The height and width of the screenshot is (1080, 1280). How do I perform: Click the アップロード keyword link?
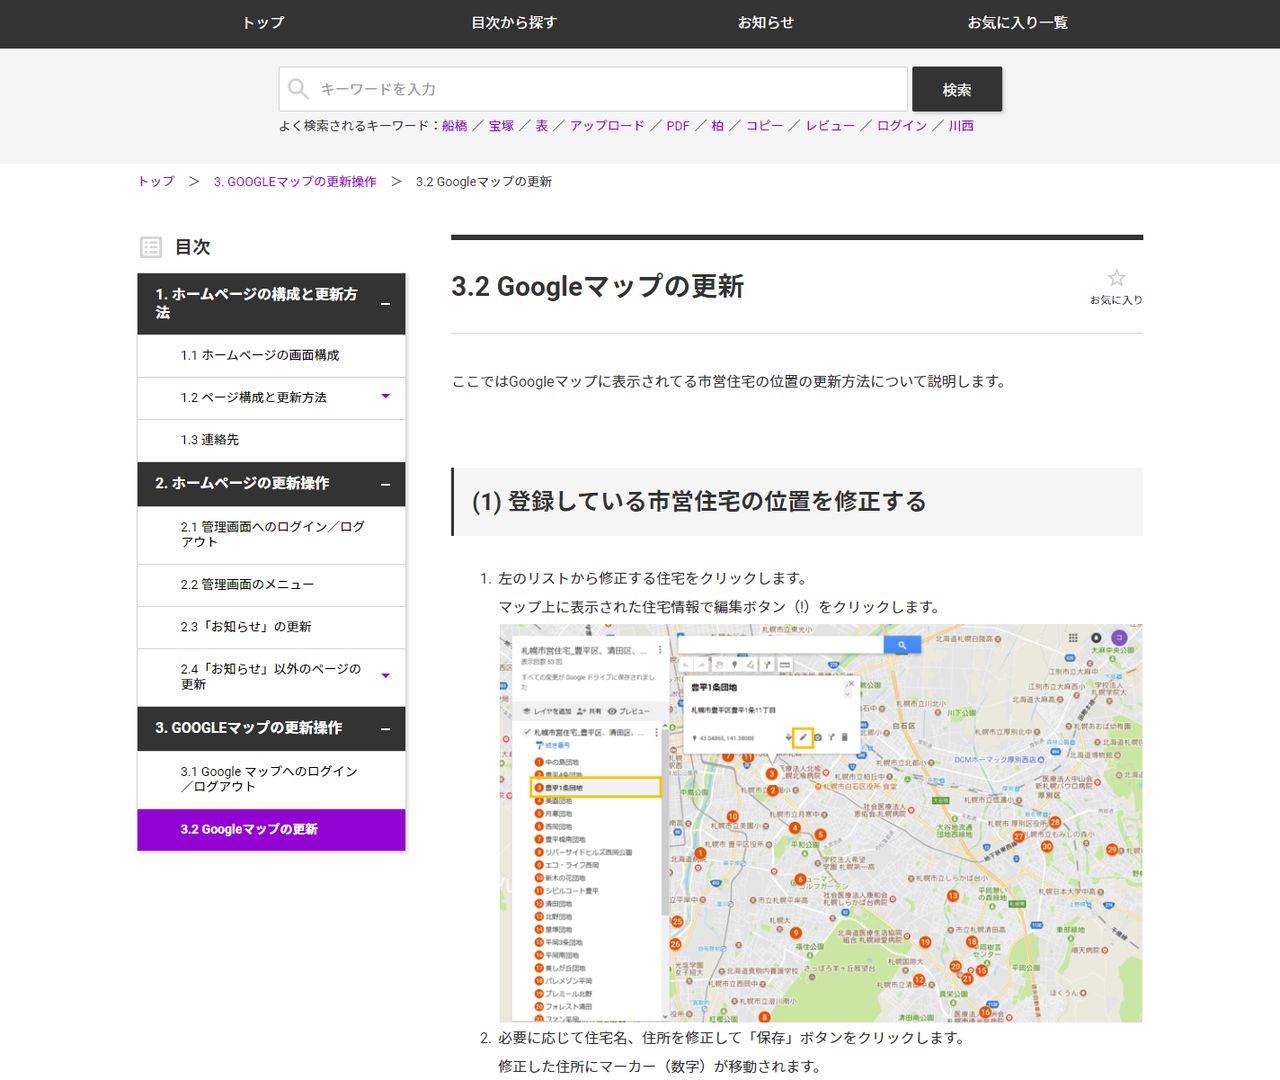pos(607,126)
